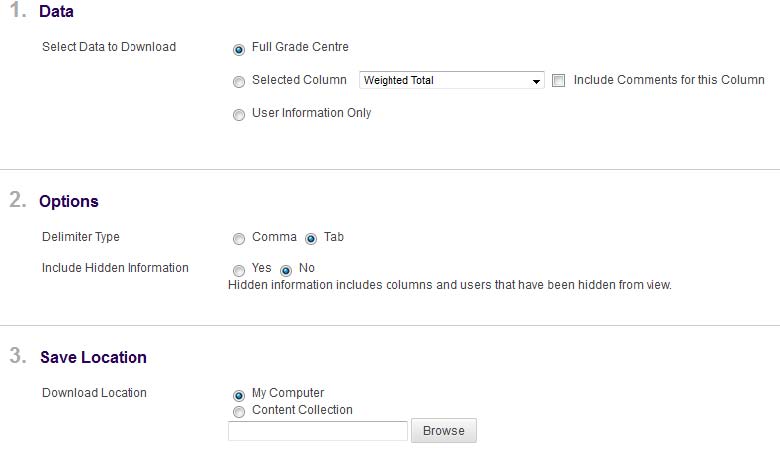Click the Select Data to Download label
This screenshot has width=780, height=451.
(x=109, y=47)
